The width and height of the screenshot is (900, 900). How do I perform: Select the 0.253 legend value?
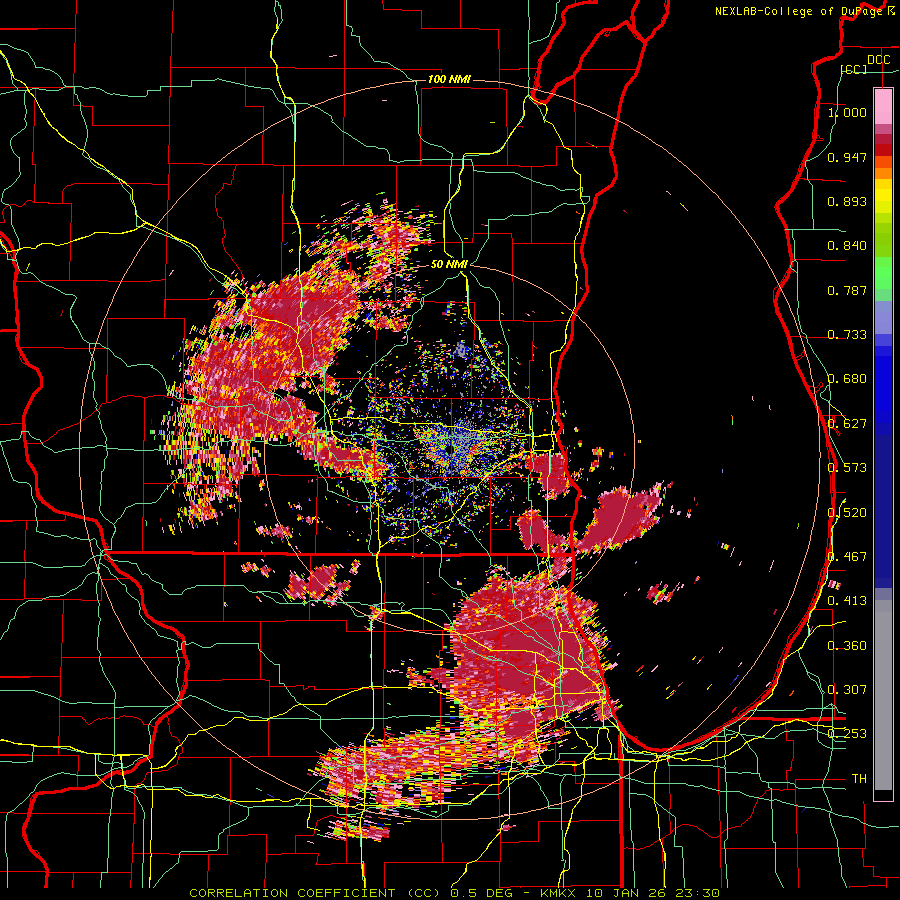pos(847,734)
